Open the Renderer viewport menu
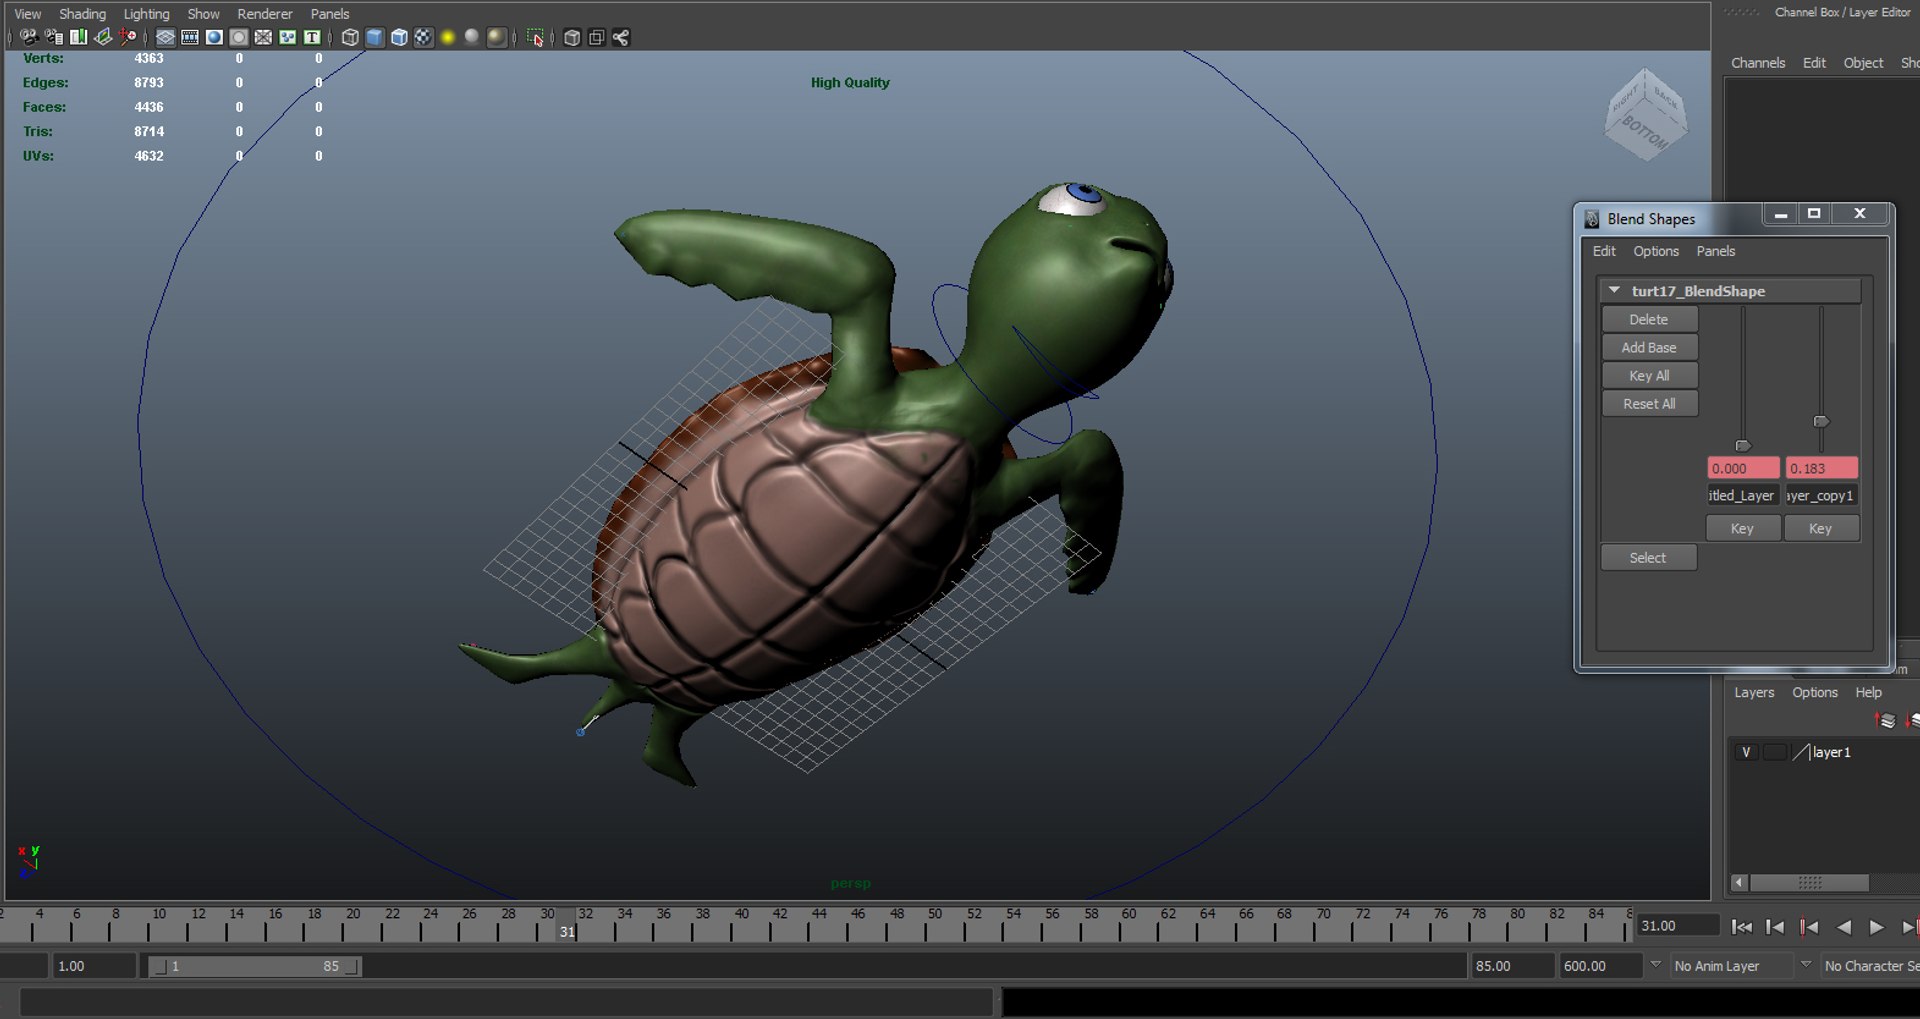This screenshot has width=1920, height=1019. tap(265, 14)
